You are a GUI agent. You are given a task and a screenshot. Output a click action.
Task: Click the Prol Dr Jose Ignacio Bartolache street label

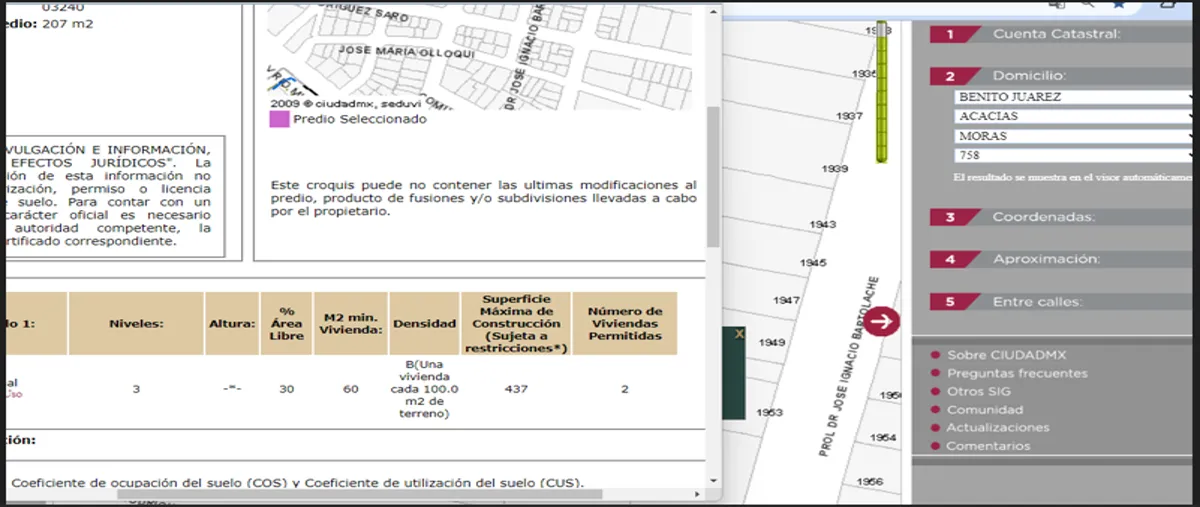tap(849, 366)
